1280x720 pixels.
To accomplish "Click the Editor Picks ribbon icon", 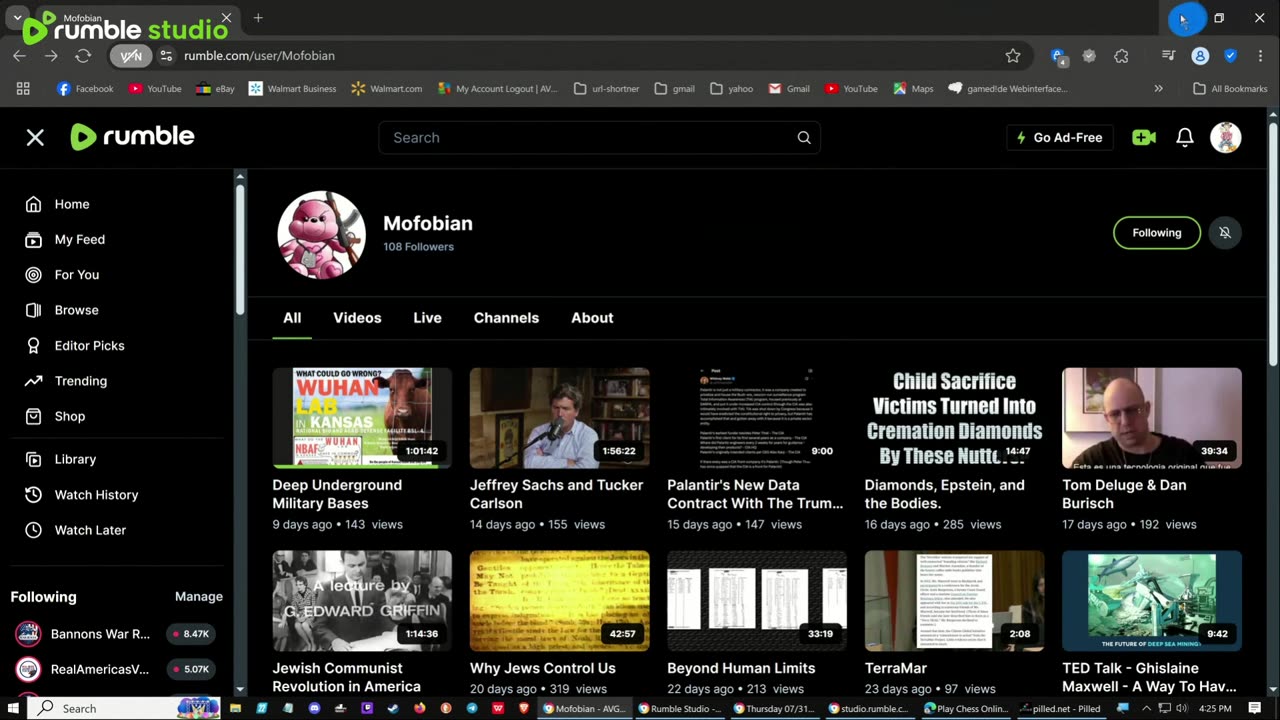I will point(33,346).
